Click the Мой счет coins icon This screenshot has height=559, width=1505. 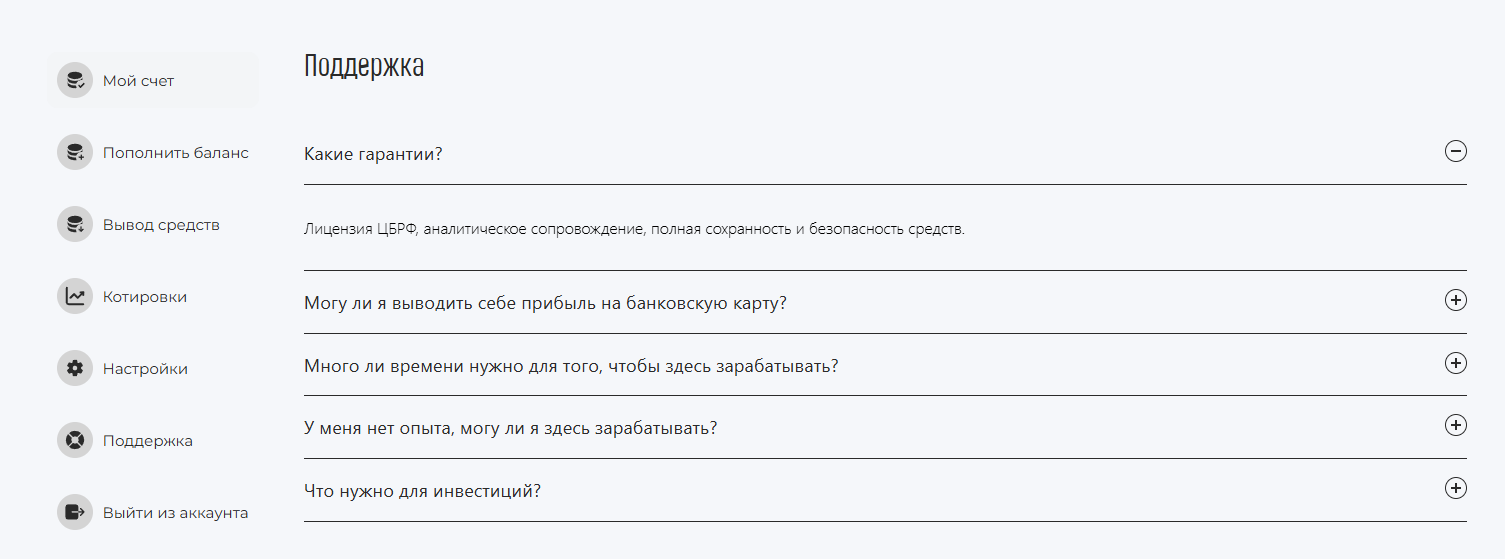tap(75, 80)
